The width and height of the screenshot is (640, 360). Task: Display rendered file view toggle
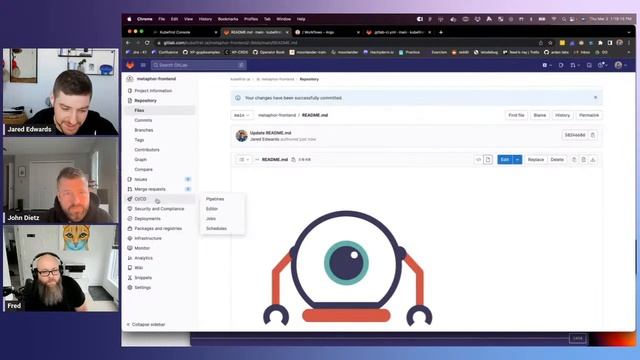(x=488, y=160)
